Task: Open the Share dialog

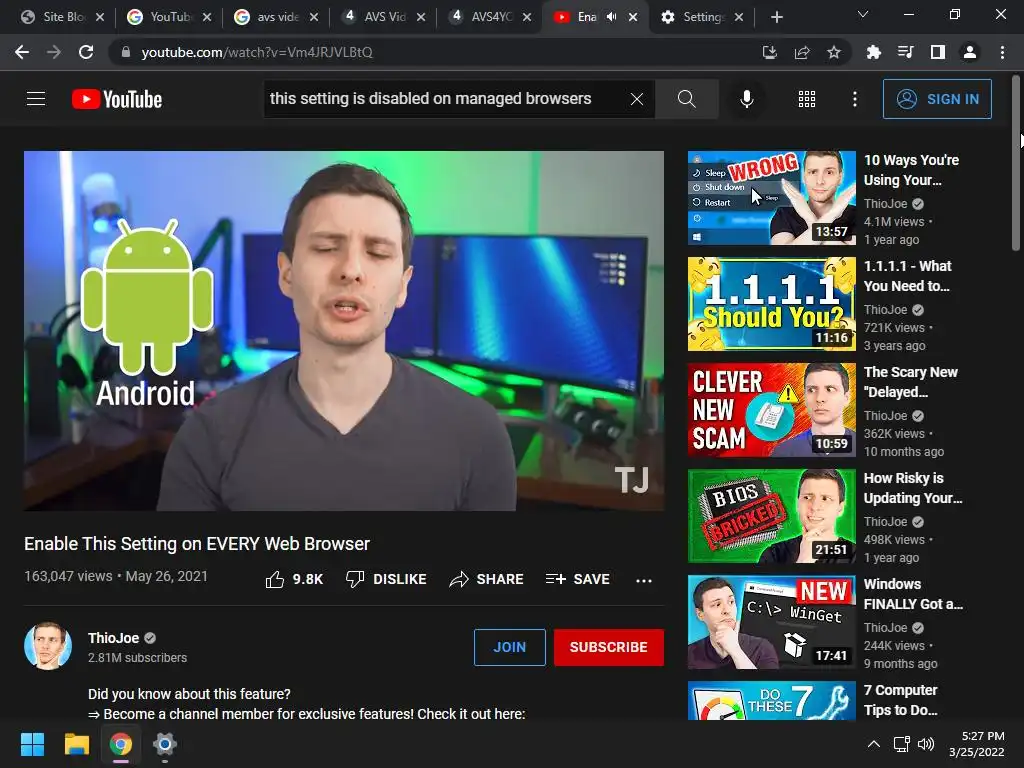Action: (487, 579)
